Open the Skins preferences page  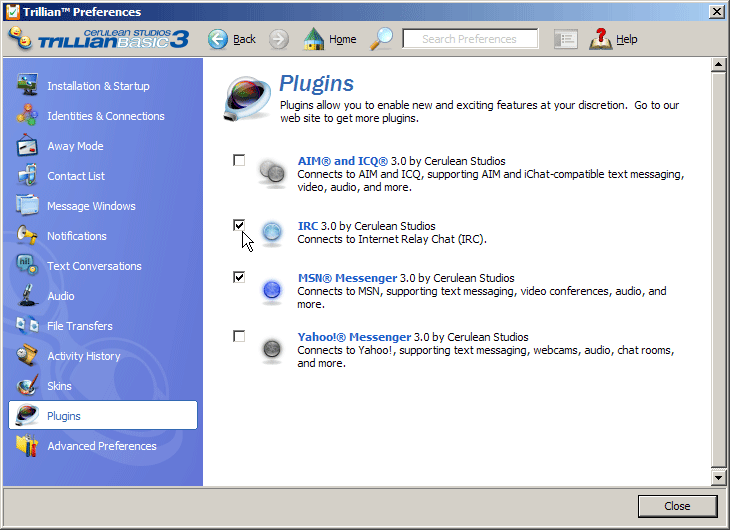(59, 386)
